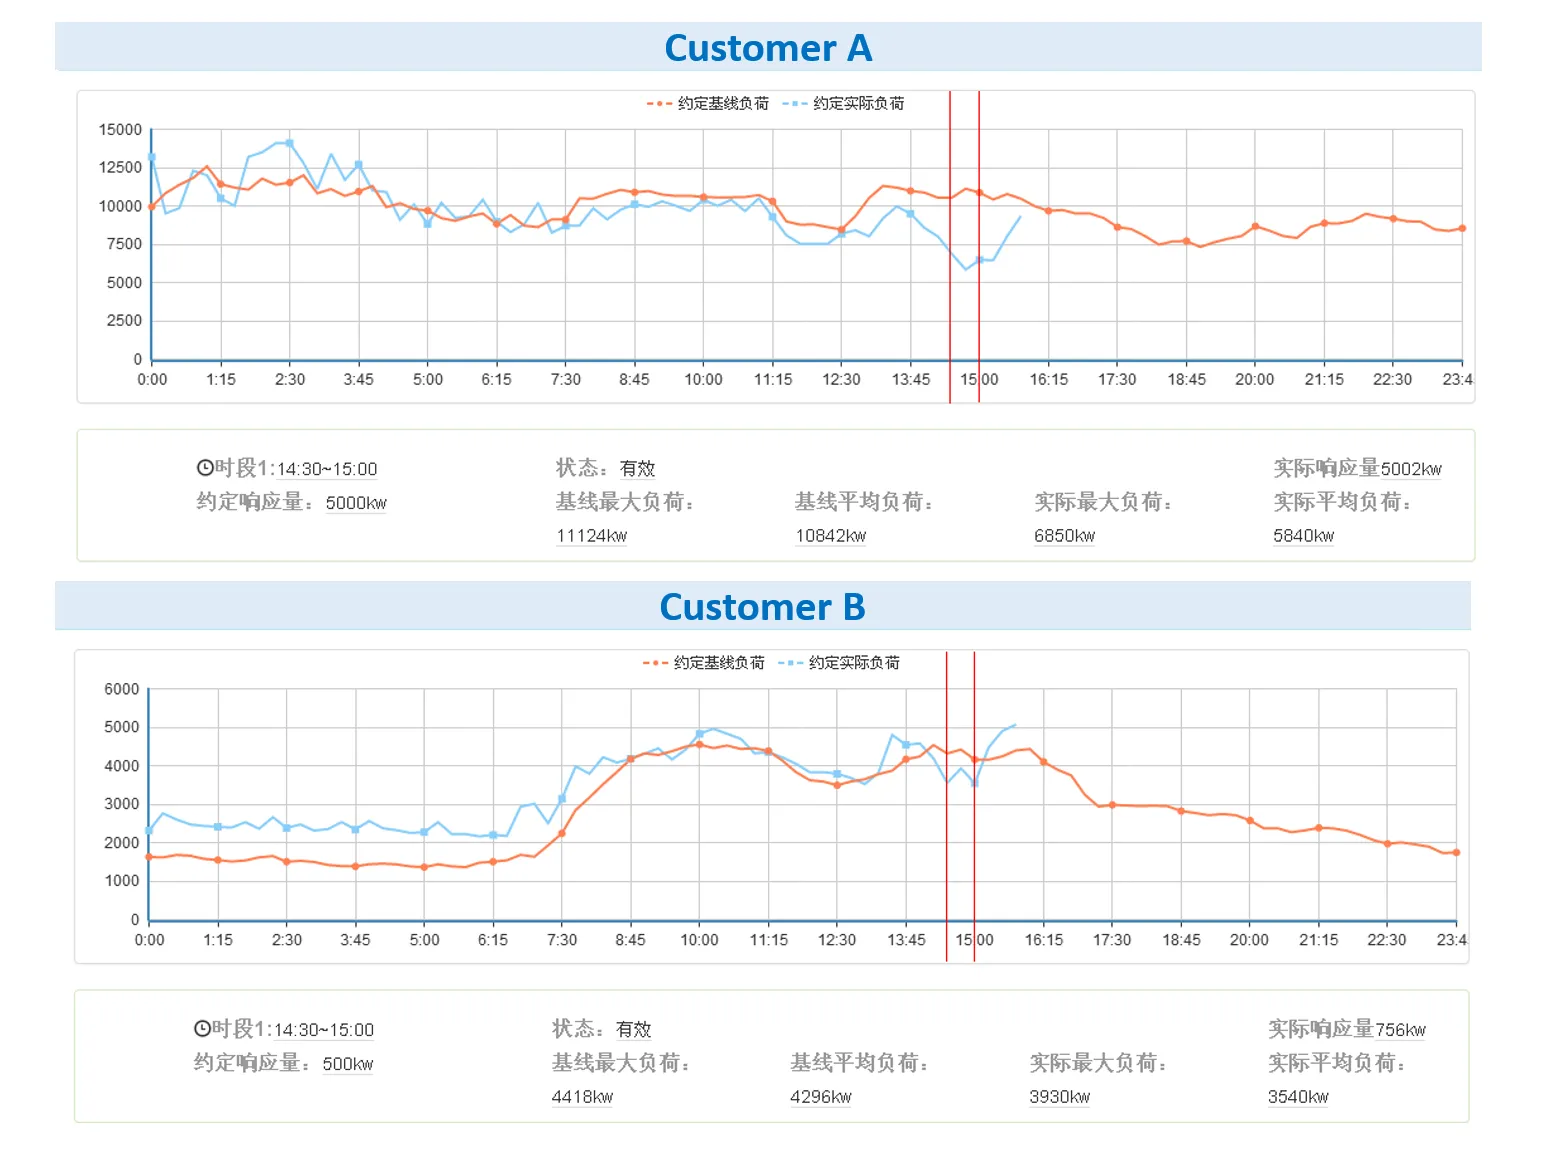Click the 6850kw actual max load value
Viewport: 1543px width, 1163px height.
click(x=1064, y=536)
